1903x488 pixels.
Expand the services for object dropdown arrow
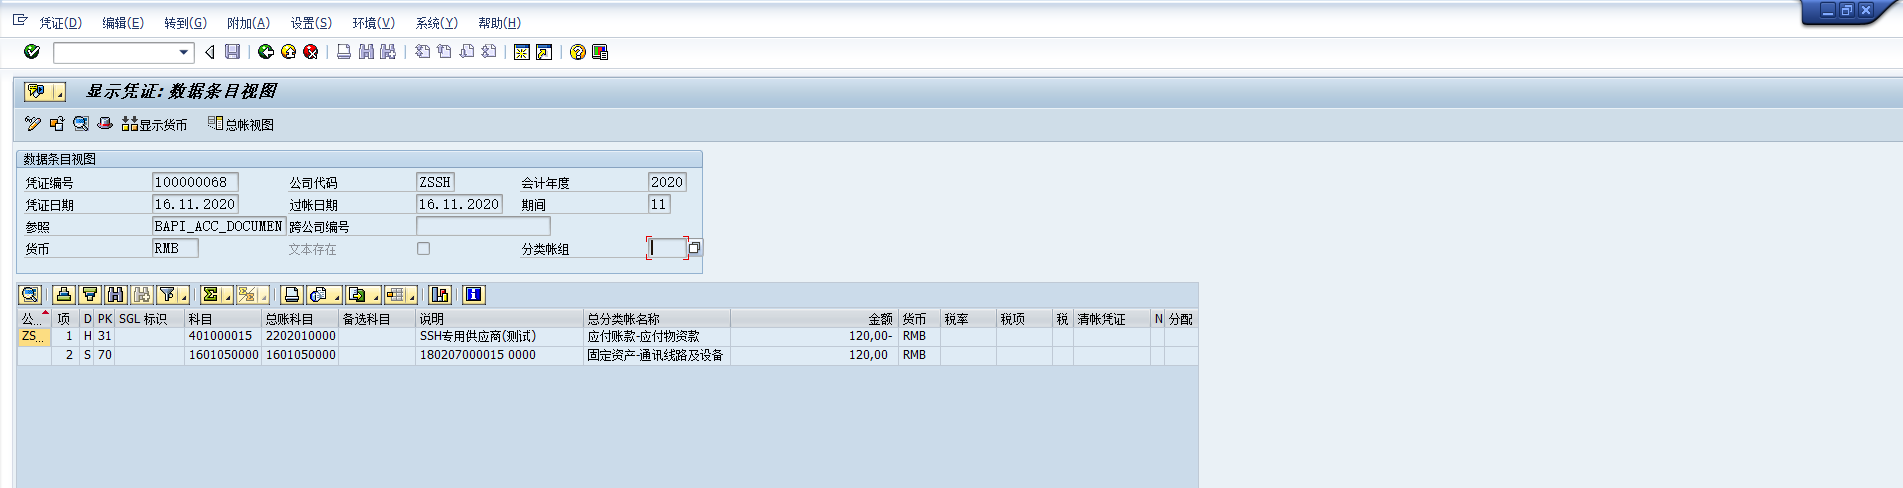click(x=59, y=92)
